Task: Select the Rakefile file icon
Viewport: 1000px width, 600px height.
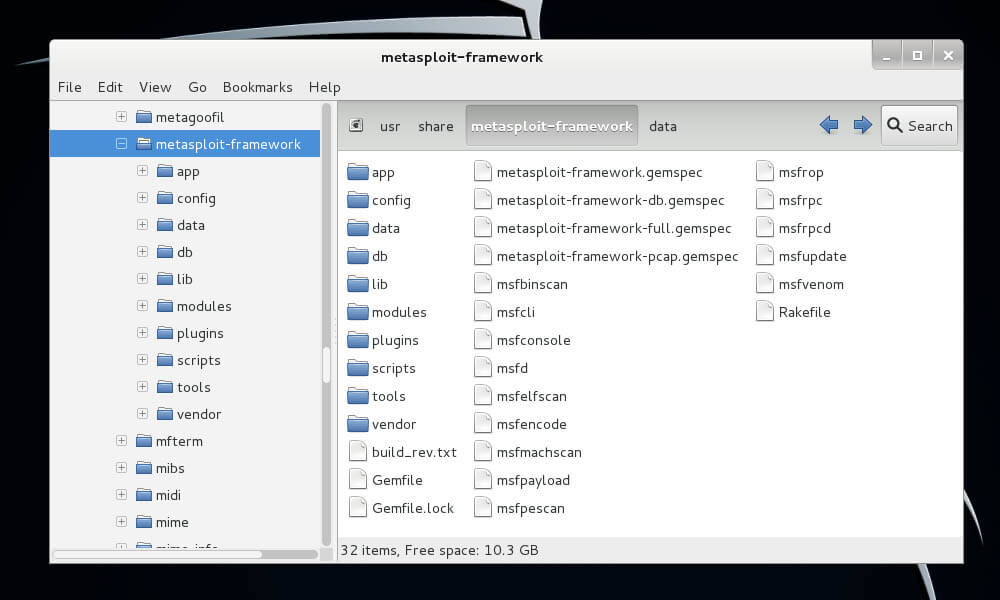Action: pos(765,312)
